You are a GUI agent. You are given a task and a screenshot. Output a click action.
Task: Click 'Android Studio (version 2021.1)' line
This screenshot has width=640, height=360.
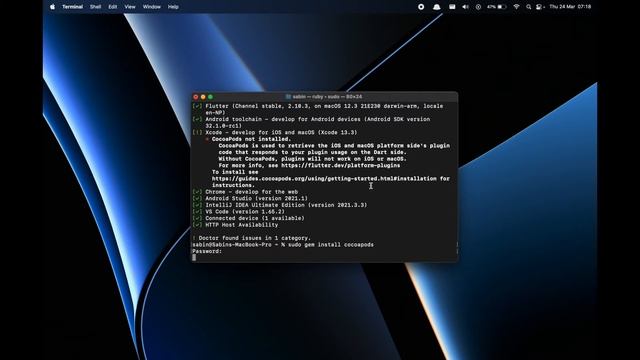tap(250, 198)
